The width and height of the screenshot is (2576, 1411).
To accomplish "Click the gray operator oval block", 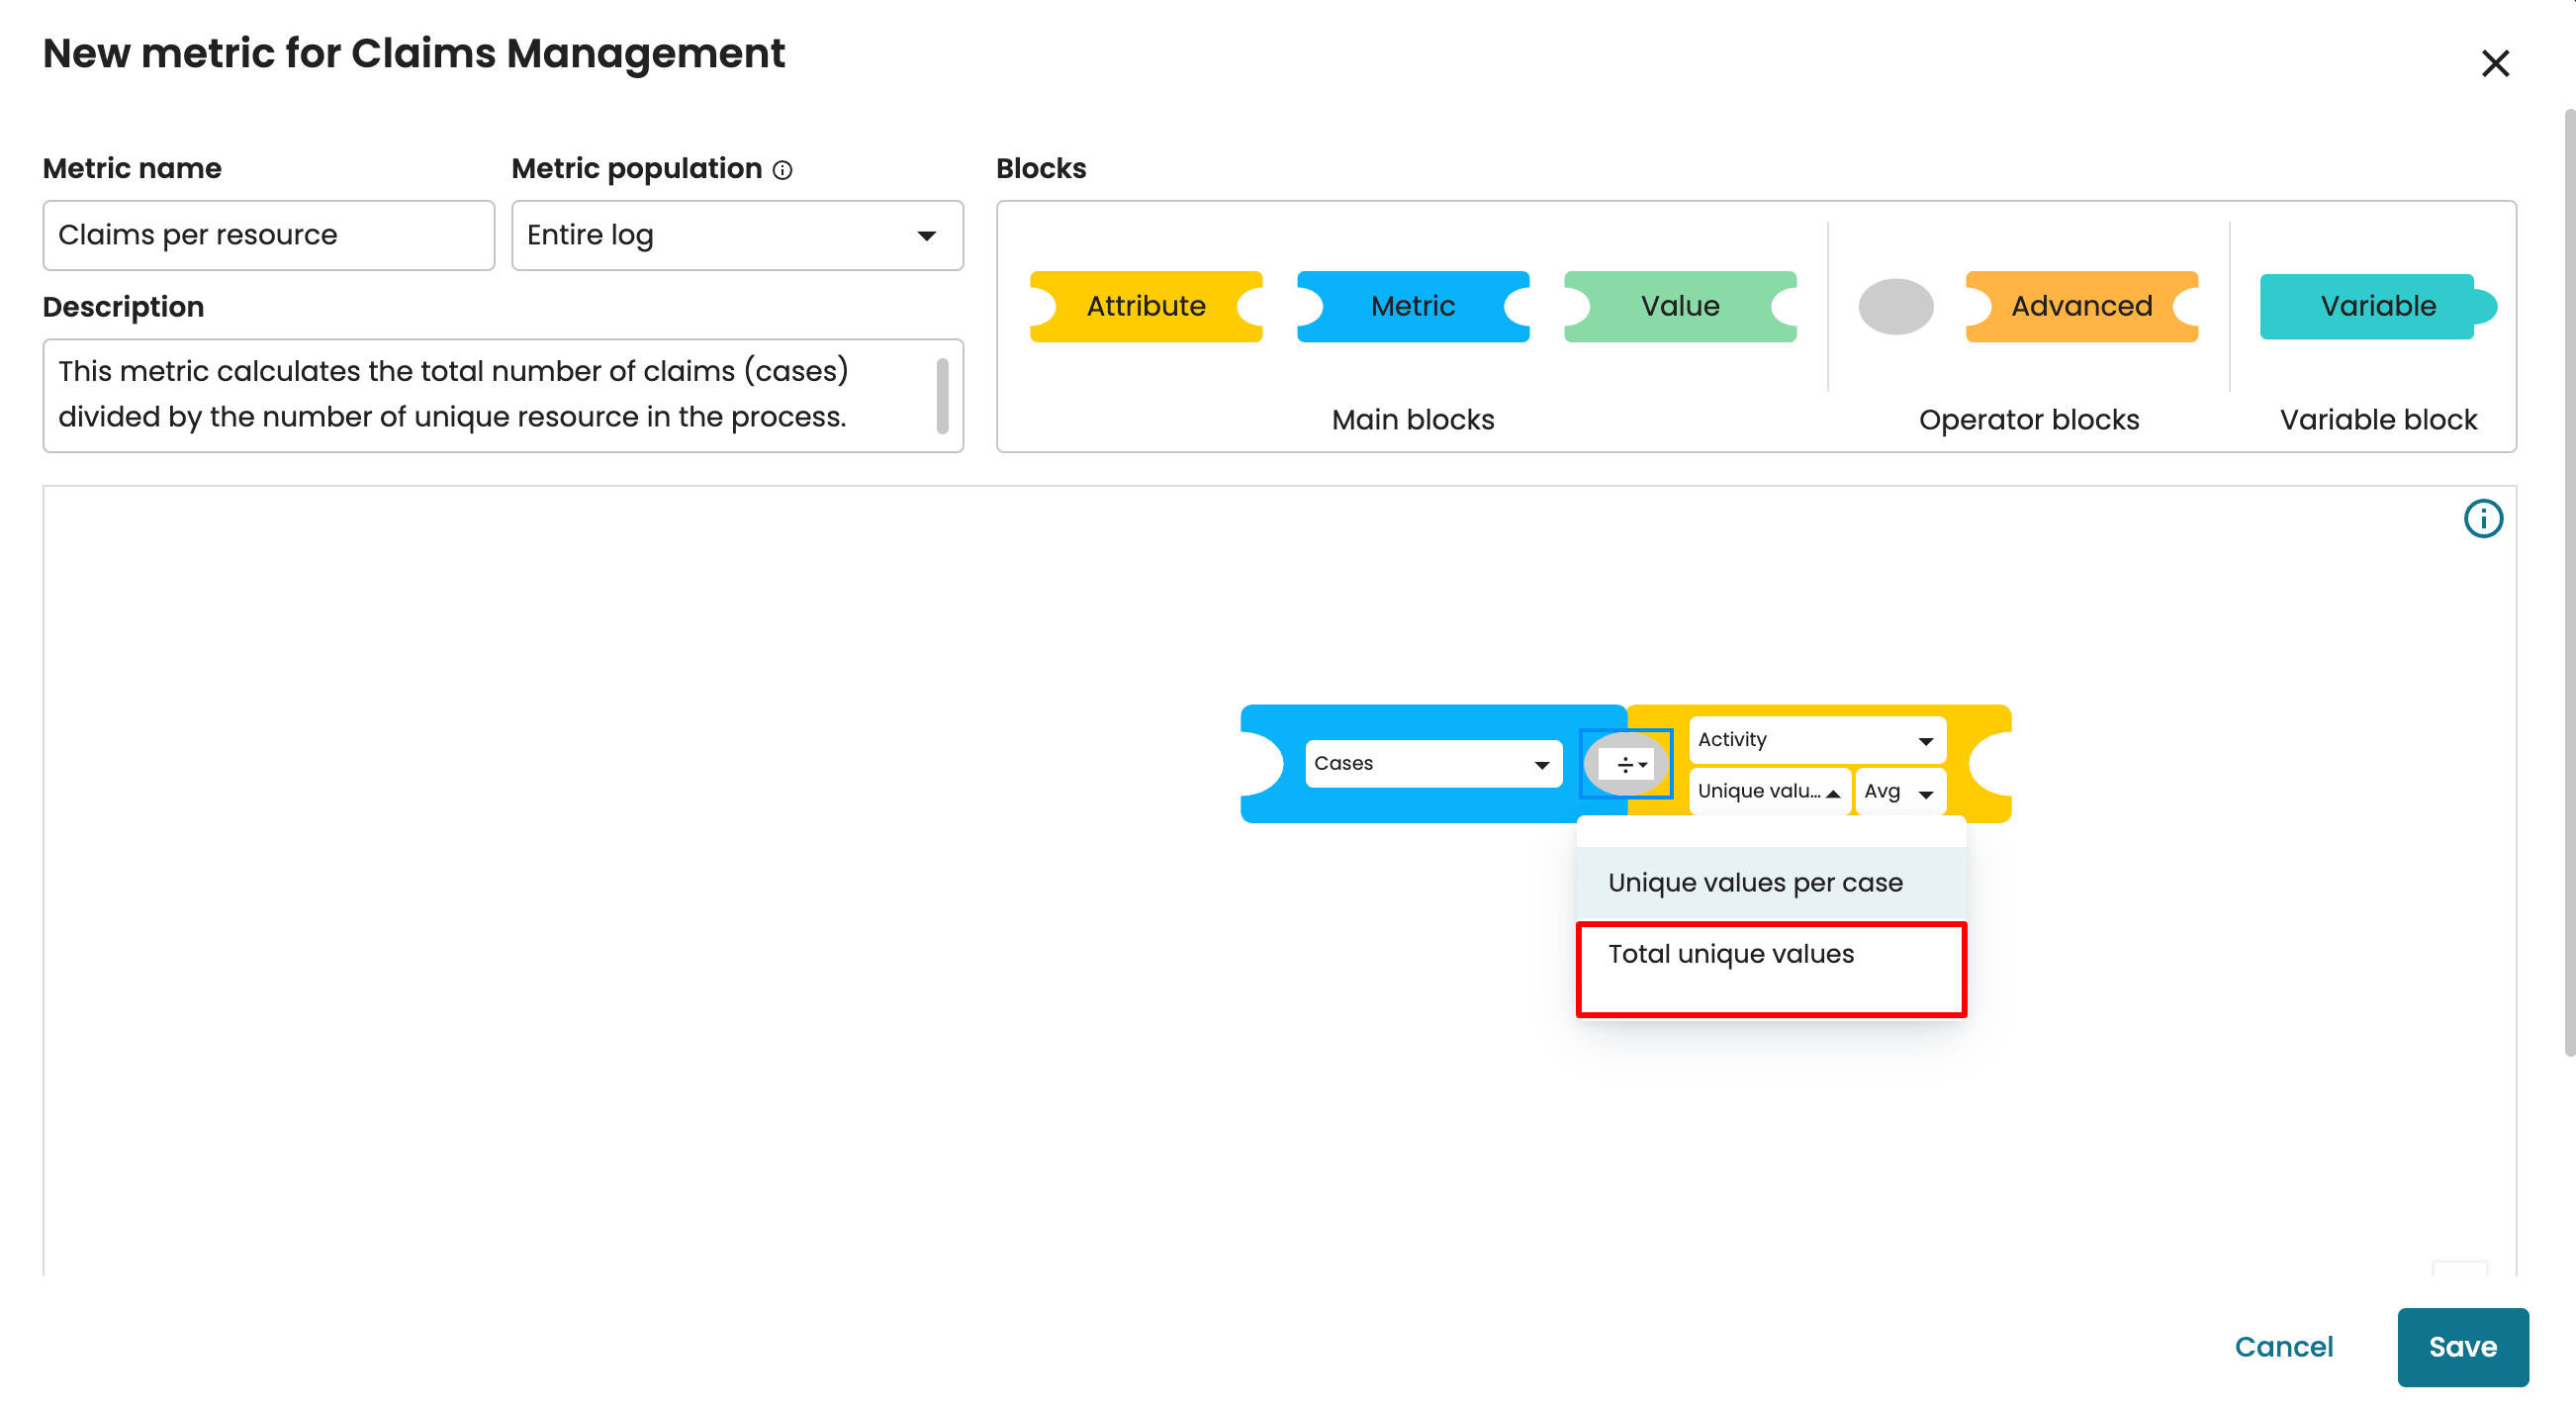I will [x=1895, y=306].
